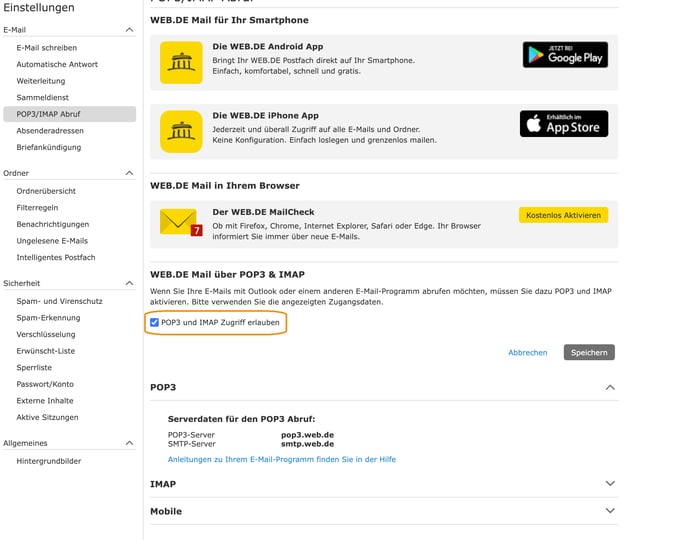Collapse the Allgemeines sidebar group

[129, 443]
